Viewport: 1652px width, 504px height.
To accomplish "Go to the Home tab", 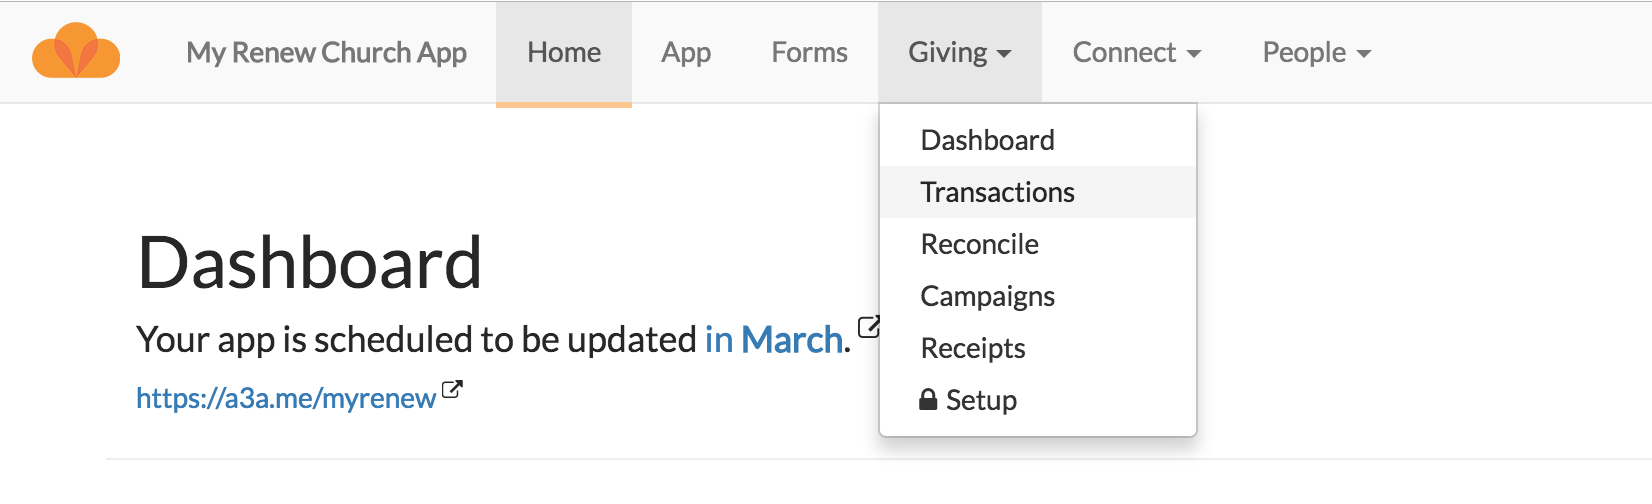I will 564,52.
